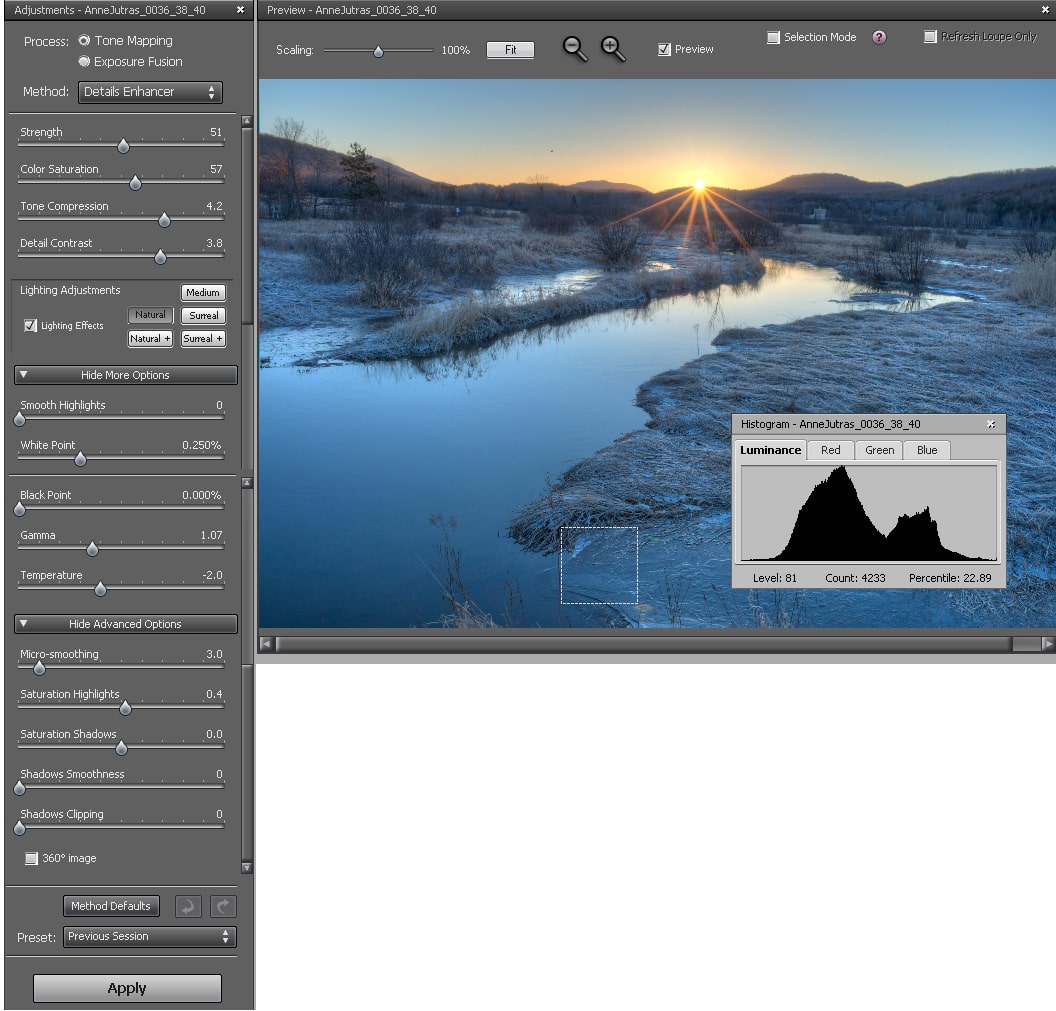Image resolution: width=1056 pixels, height=1011 pixels.
Task: Open the Preset dropdown showing Previous Session
Action: tap(149, 937)
